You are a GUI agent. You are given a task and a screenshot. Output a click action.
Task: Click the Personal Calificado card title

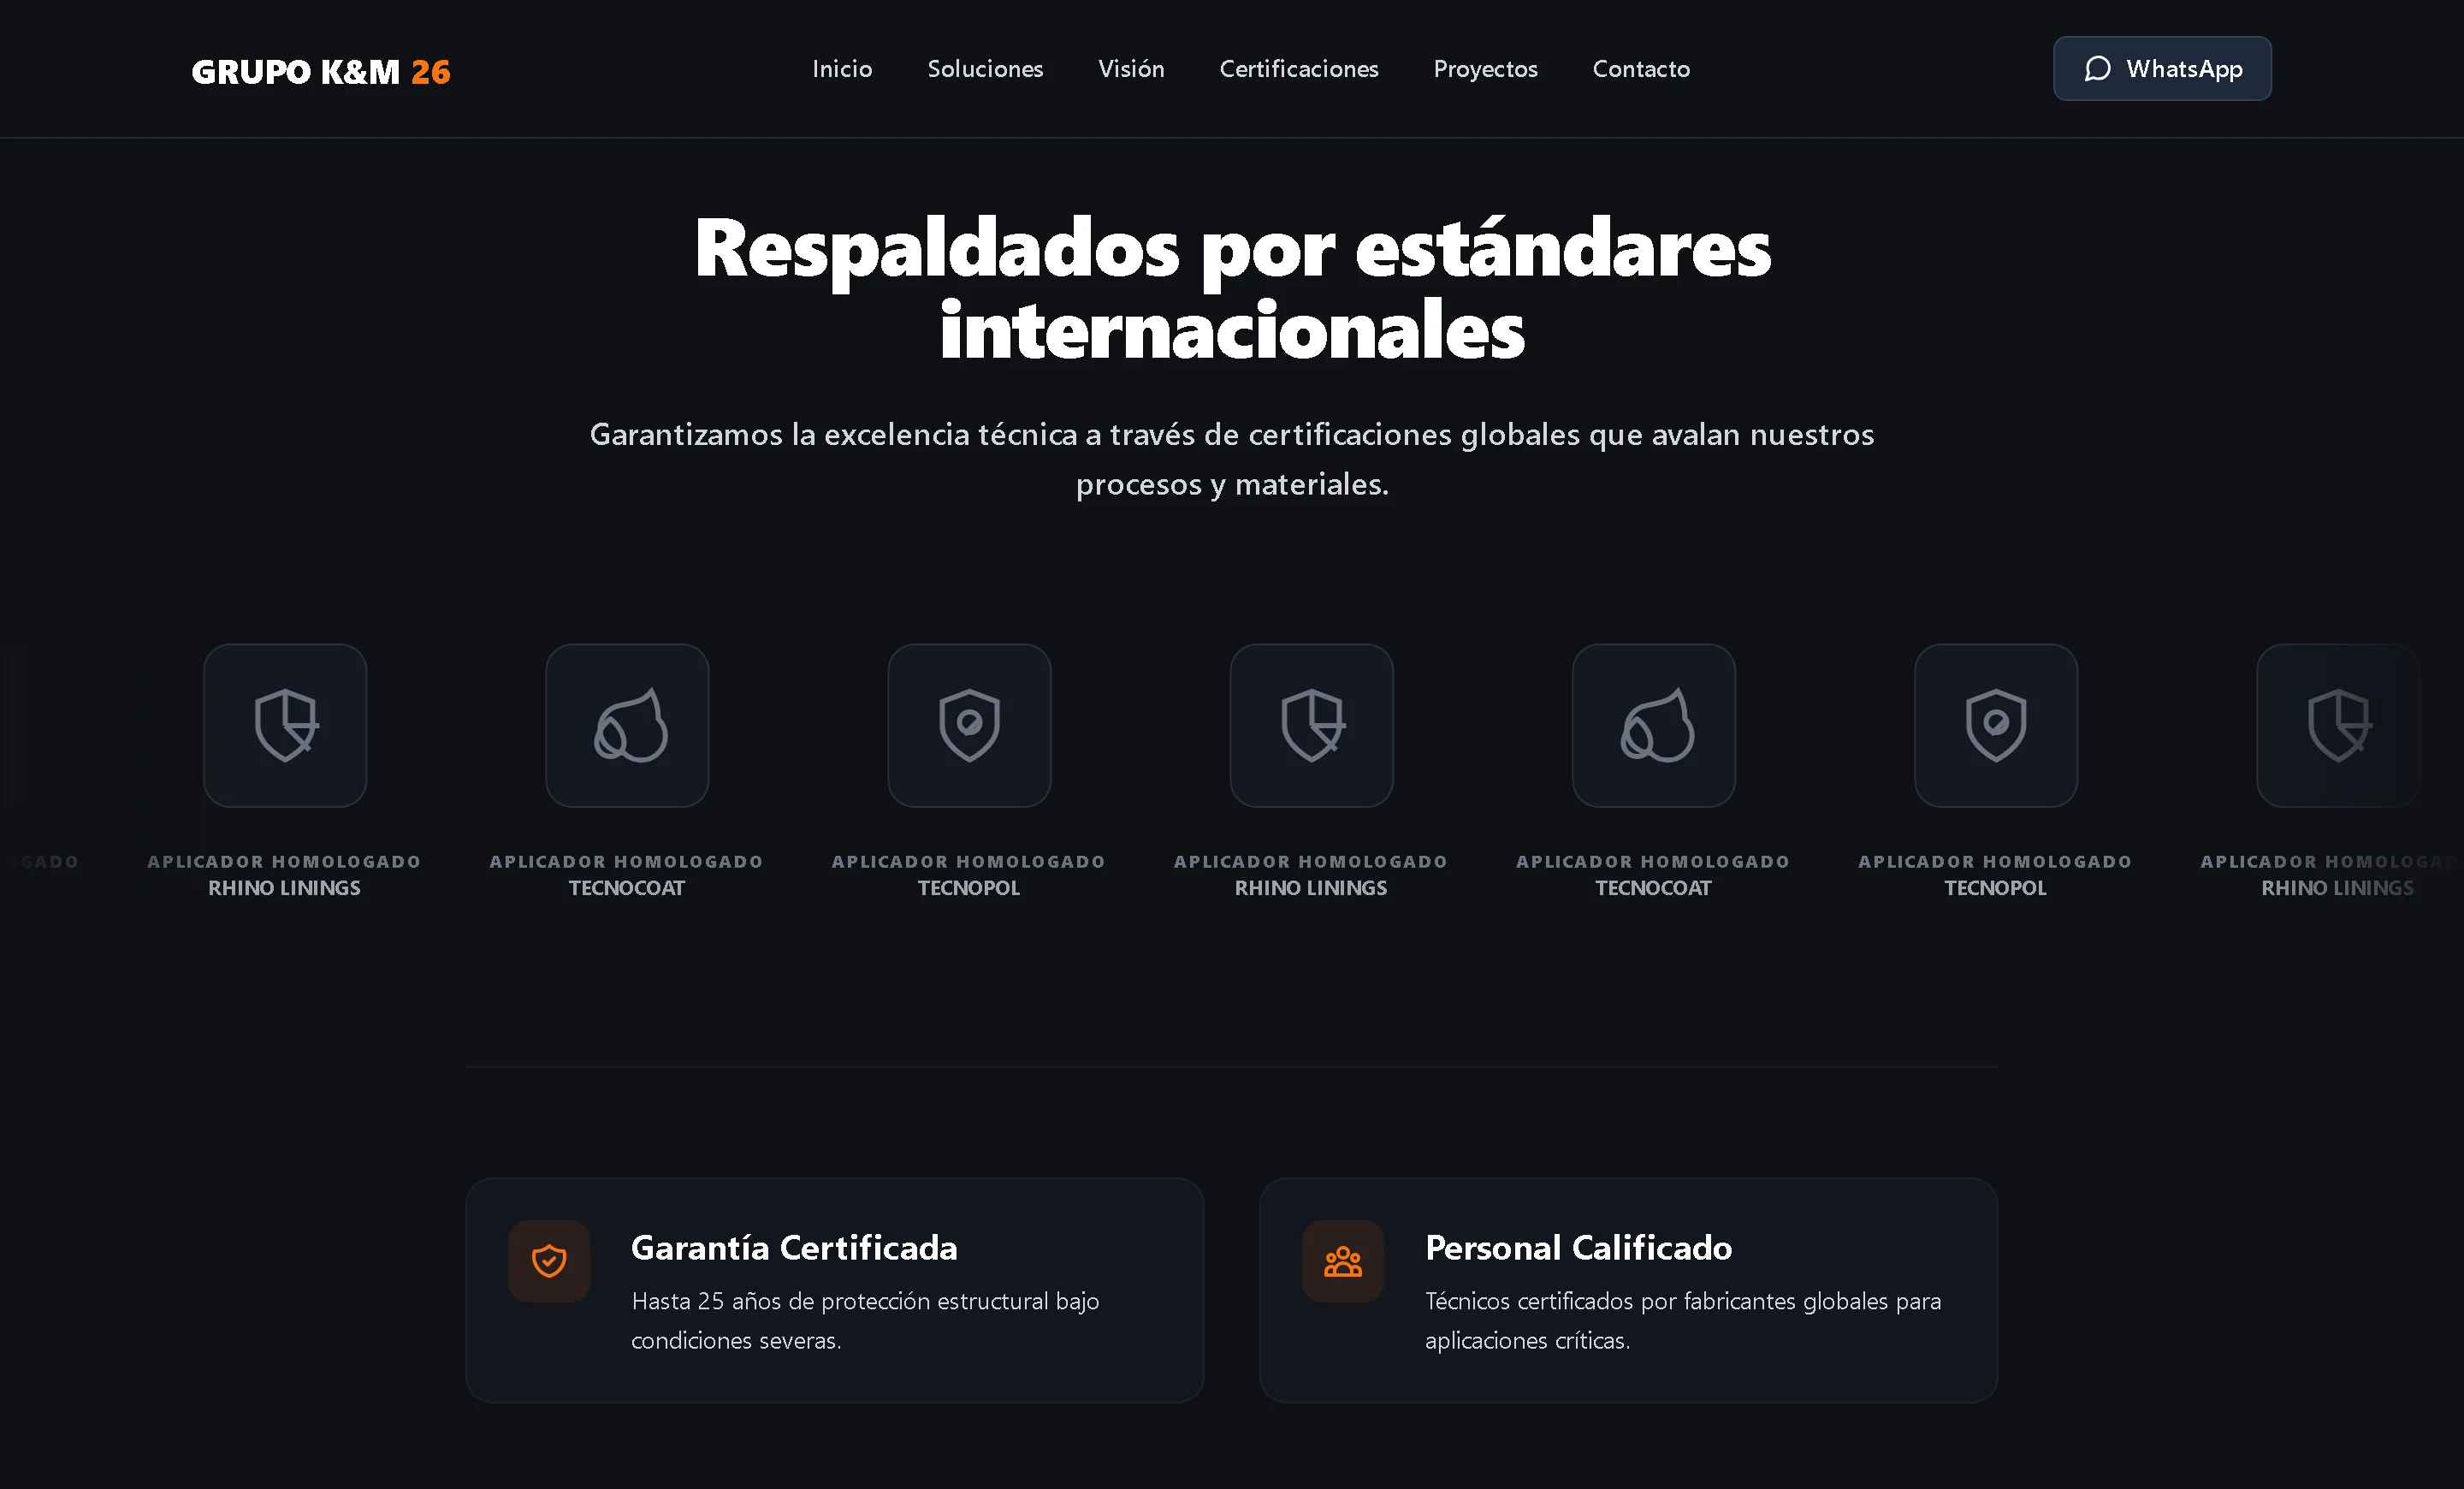click(x=1578, y=1247)
